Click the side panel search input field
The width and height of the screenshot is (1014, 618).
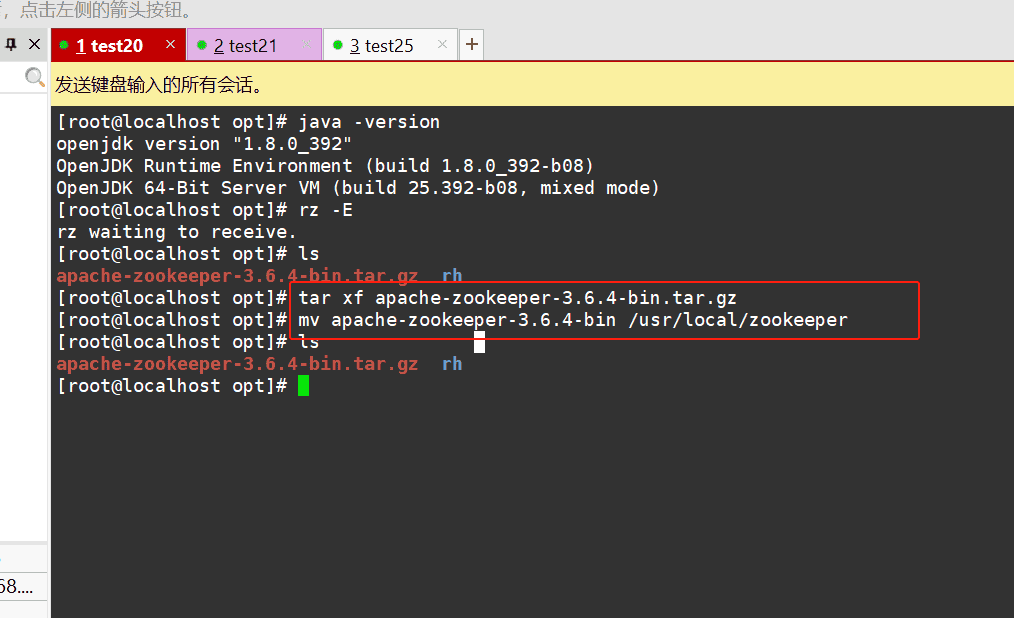tap(12, 77)
